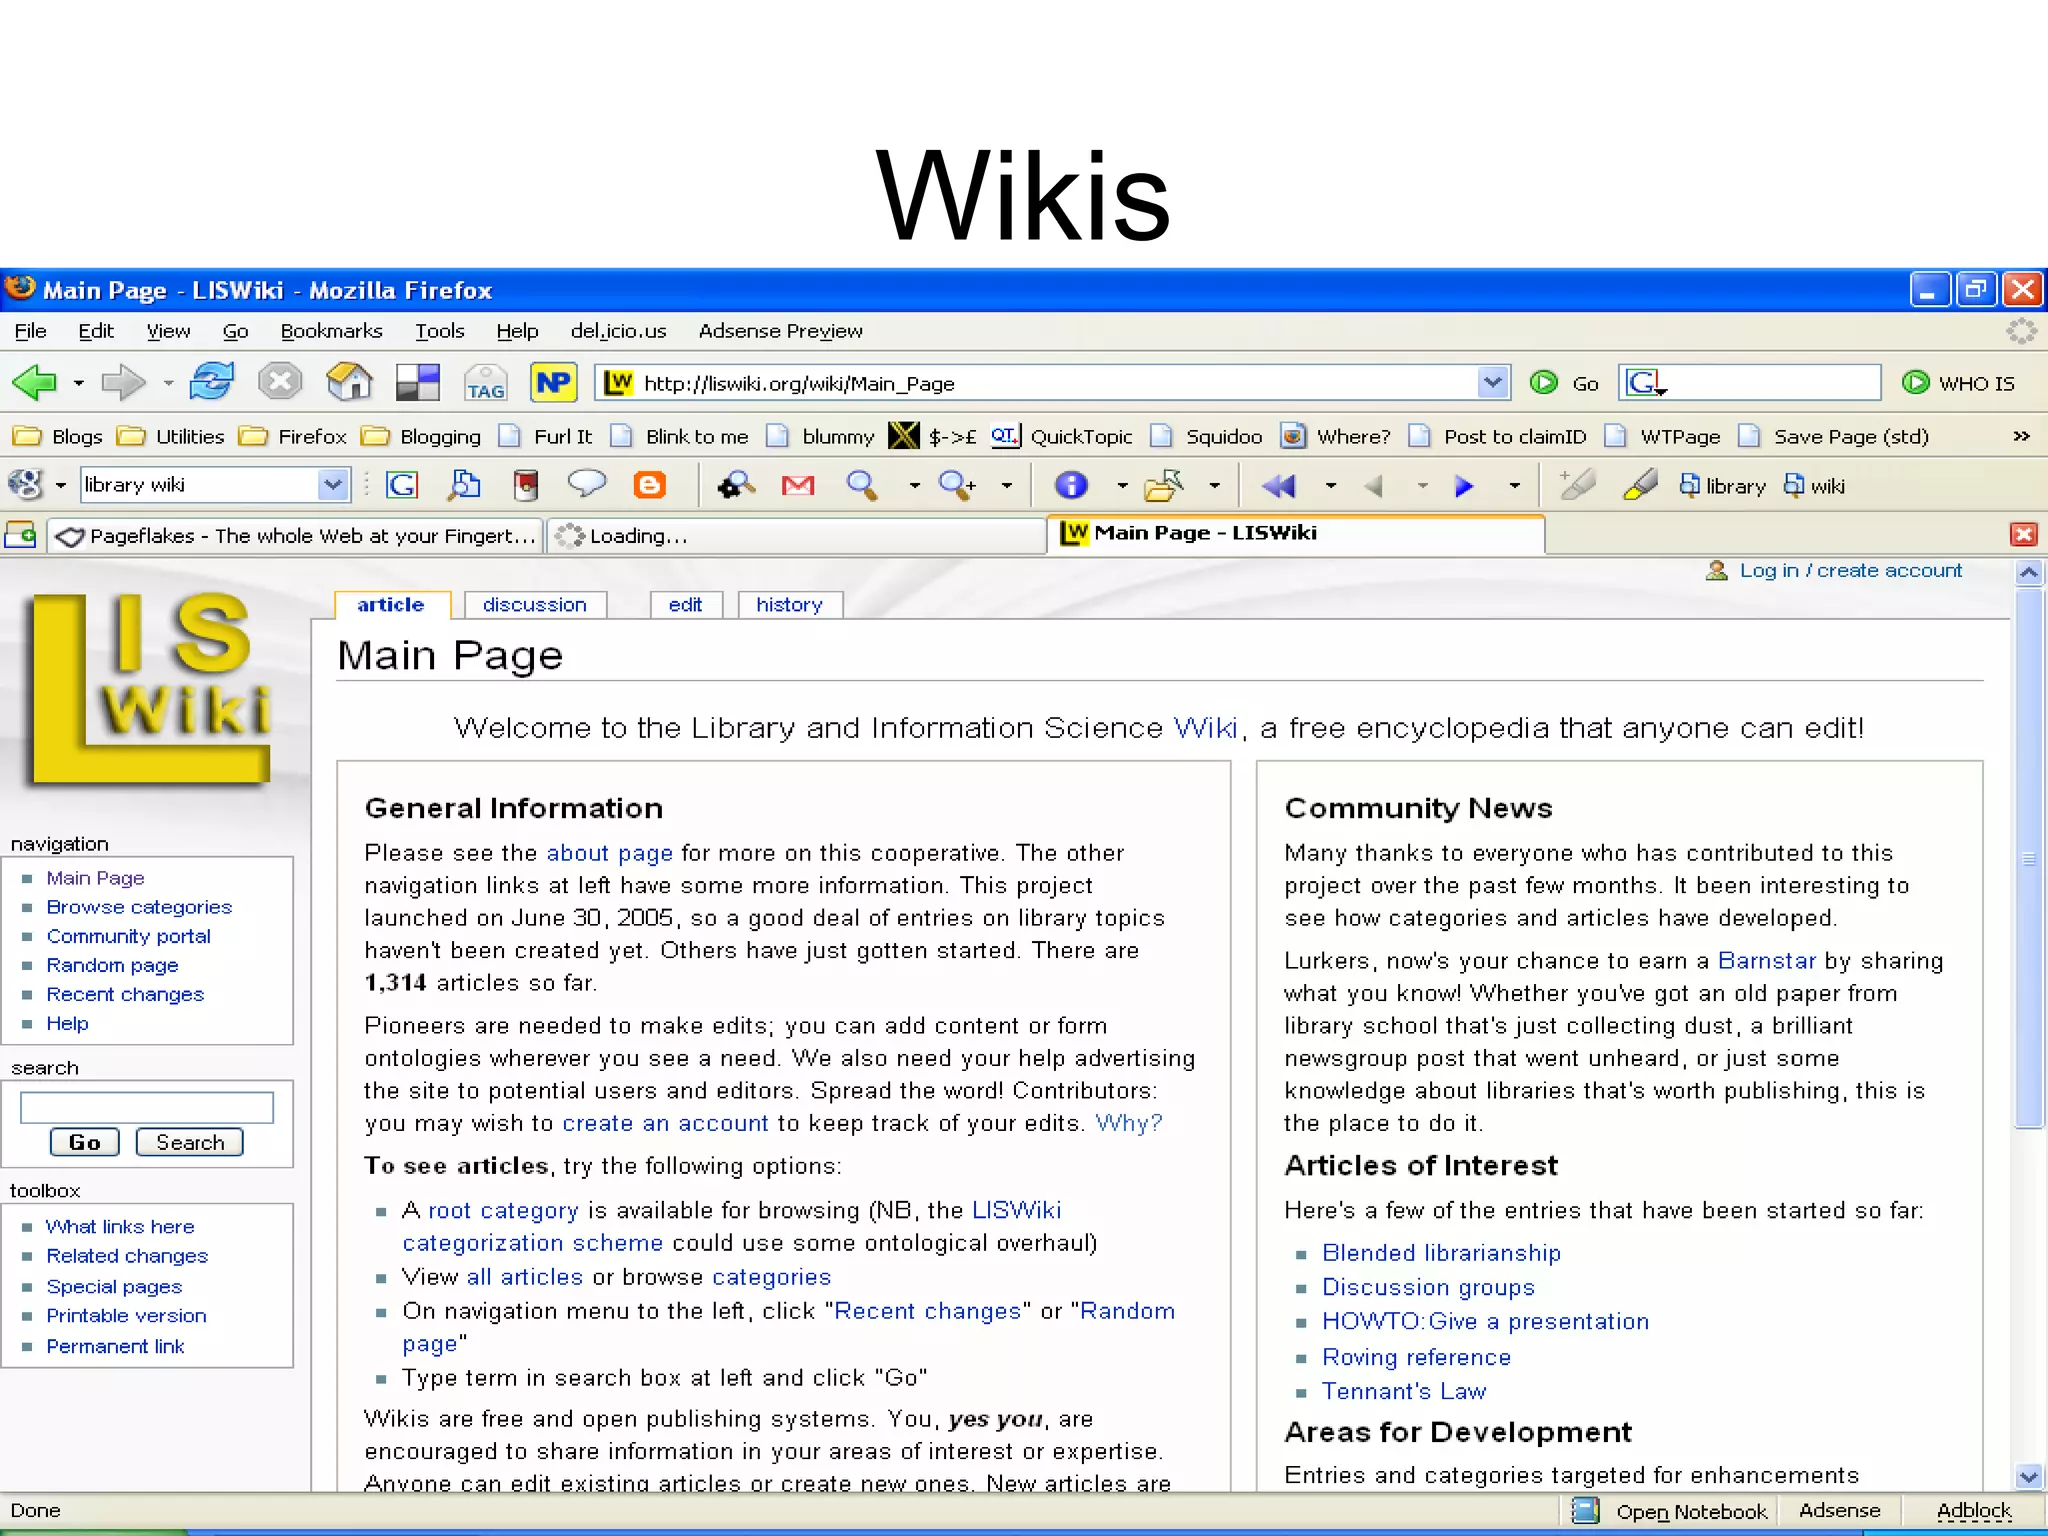Click the LISWiki logo
Viewport: 2048px width, 1536px height.
tap(150, 688)
